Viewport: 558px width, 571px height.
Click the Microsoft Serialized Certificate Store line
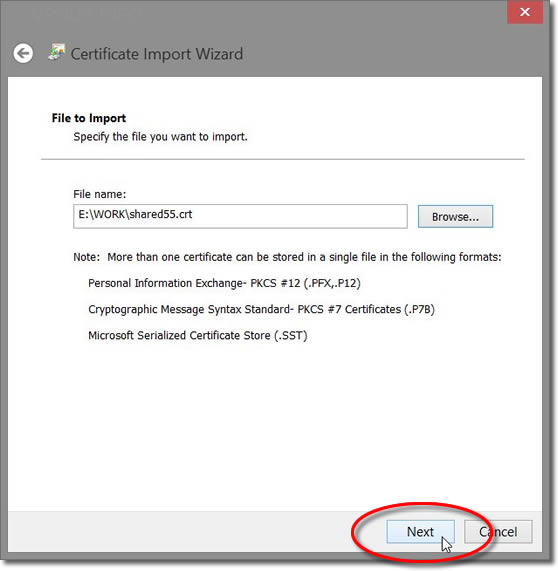(197, 335)
